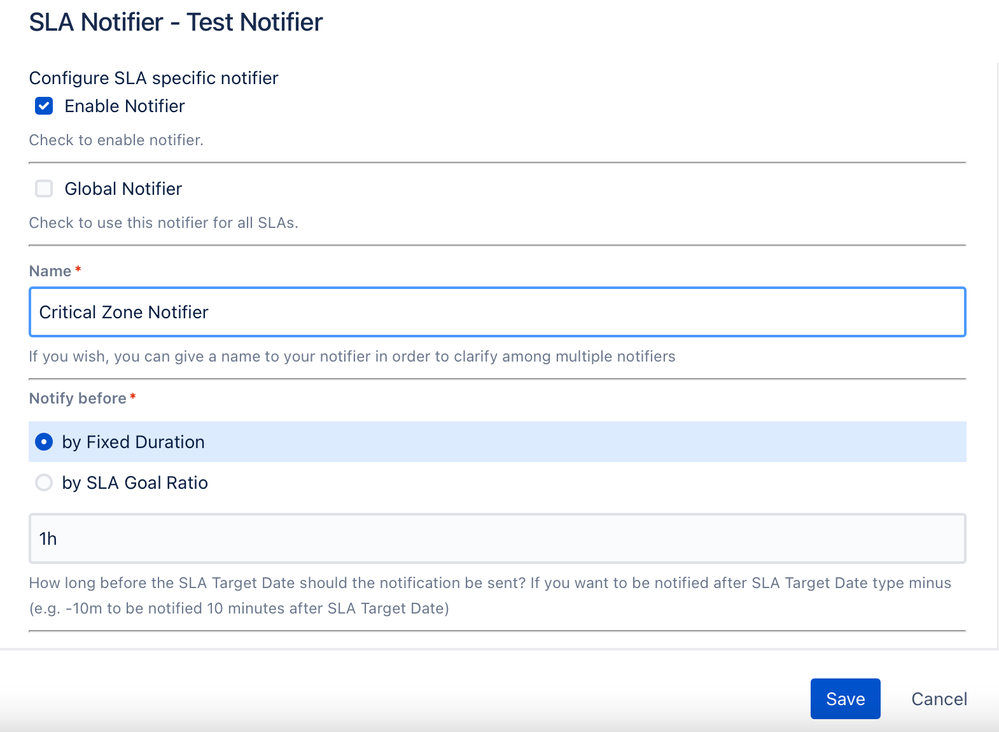This screenshot has width=999, height=732.
Task: Click the 'Configure SLA specific notifier' text
Action: (x=153, y=78)
